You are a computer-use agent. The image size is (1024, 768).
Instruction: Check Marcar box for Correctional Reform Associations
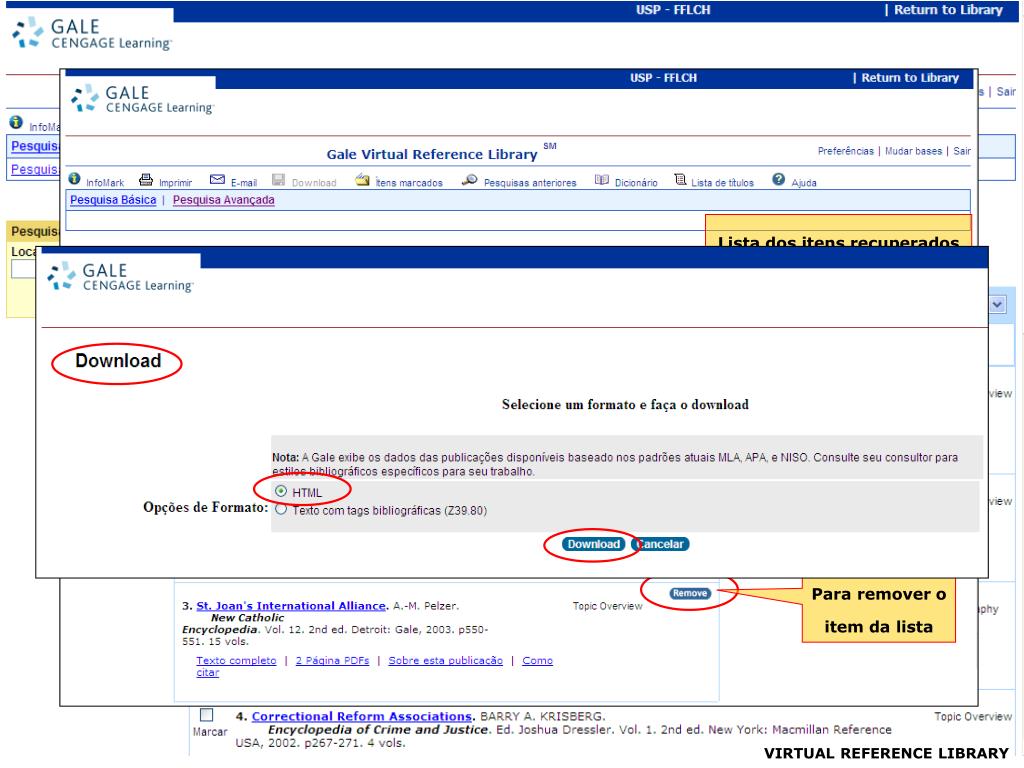(206, 715)
